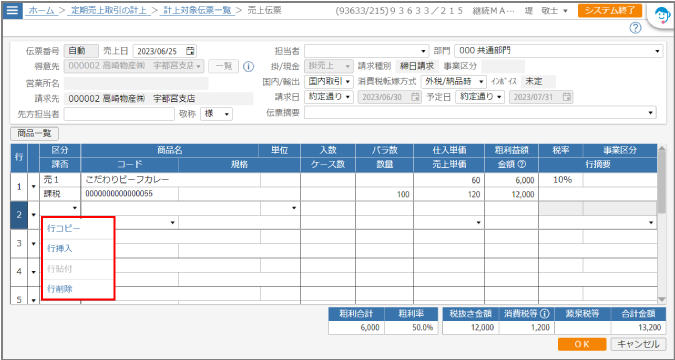This screenshot has width=675, height=360.
Task: Go to 計上対象伝票一覧 breadcrumb
Action: click(197, 10)
